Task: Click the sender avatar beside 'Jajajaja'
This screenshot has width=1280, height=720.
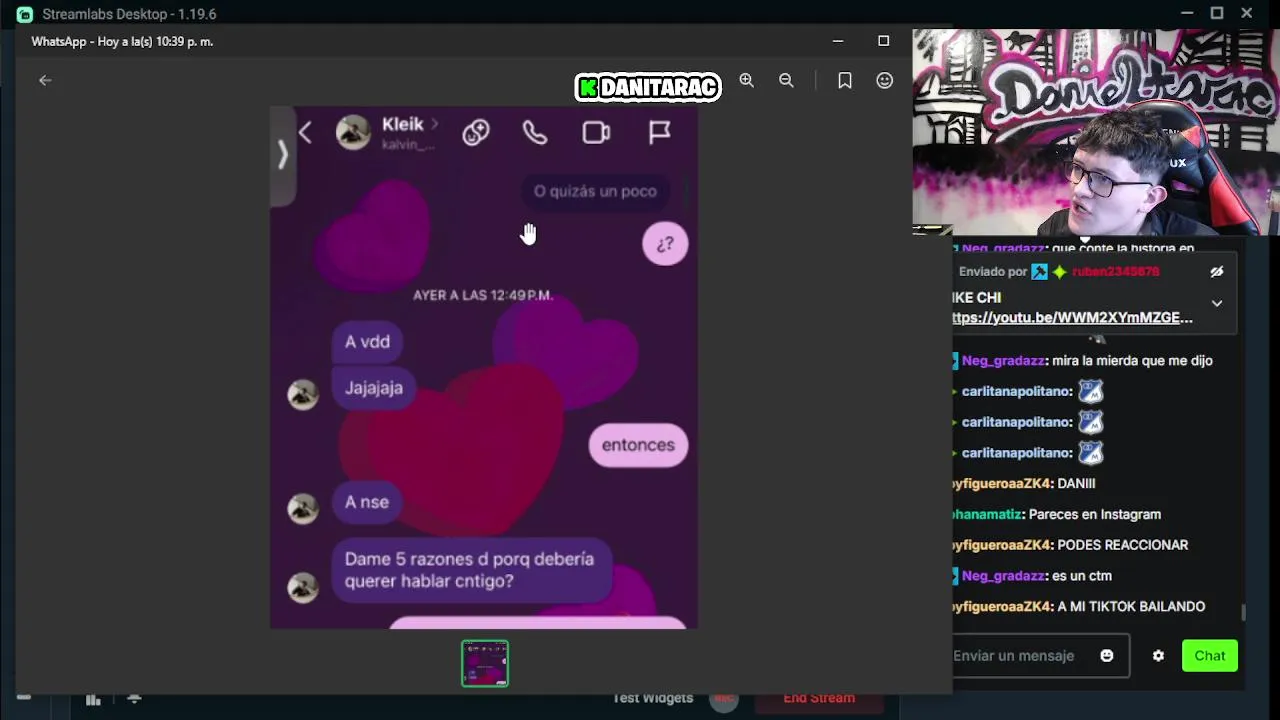Action: (x=303, y=394)
